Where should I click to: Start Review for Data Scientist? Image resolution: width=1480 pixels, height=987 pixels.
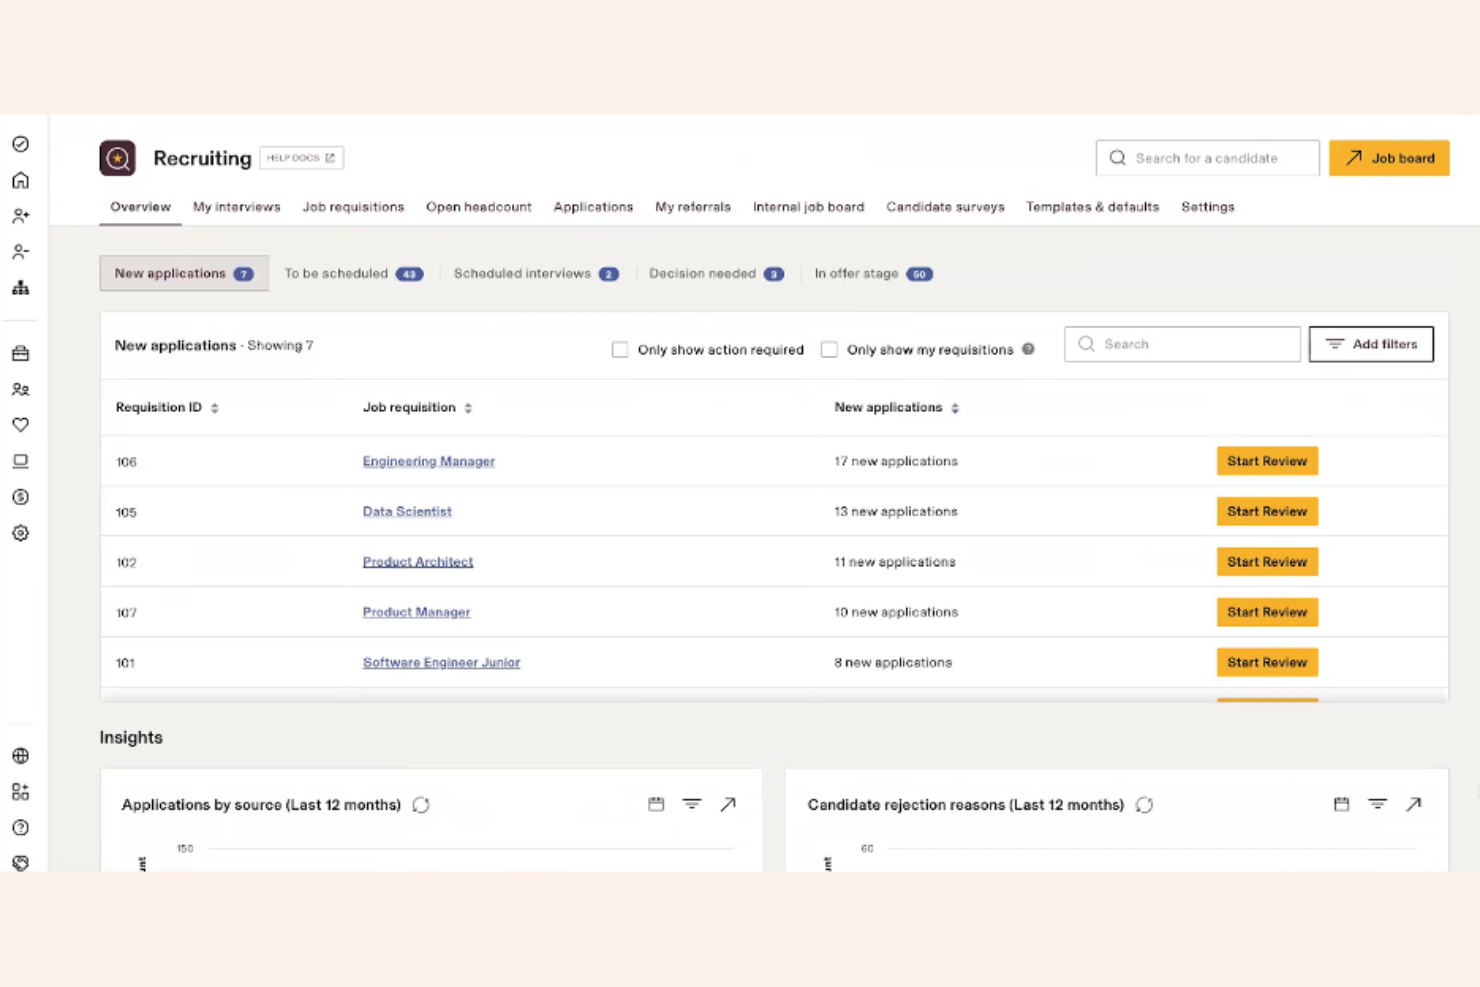pos(1266,511)
